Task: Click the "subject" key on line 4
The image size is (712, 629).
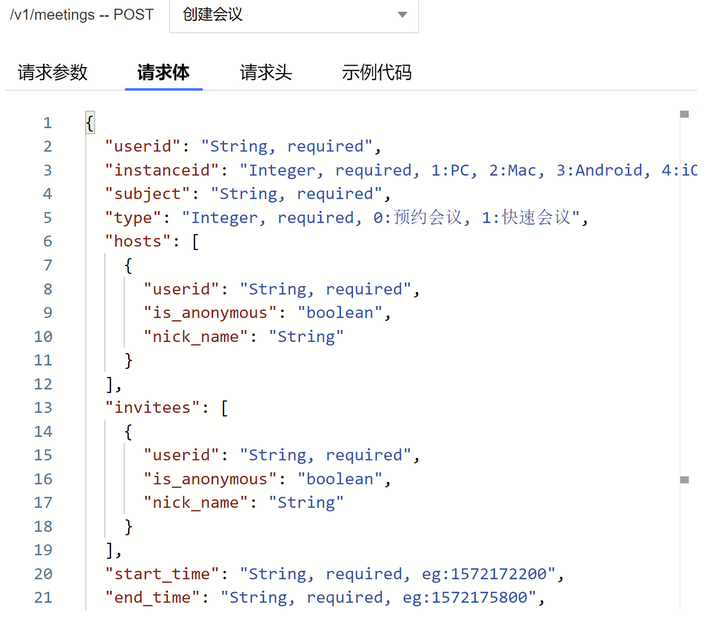Action: [148, 194]
